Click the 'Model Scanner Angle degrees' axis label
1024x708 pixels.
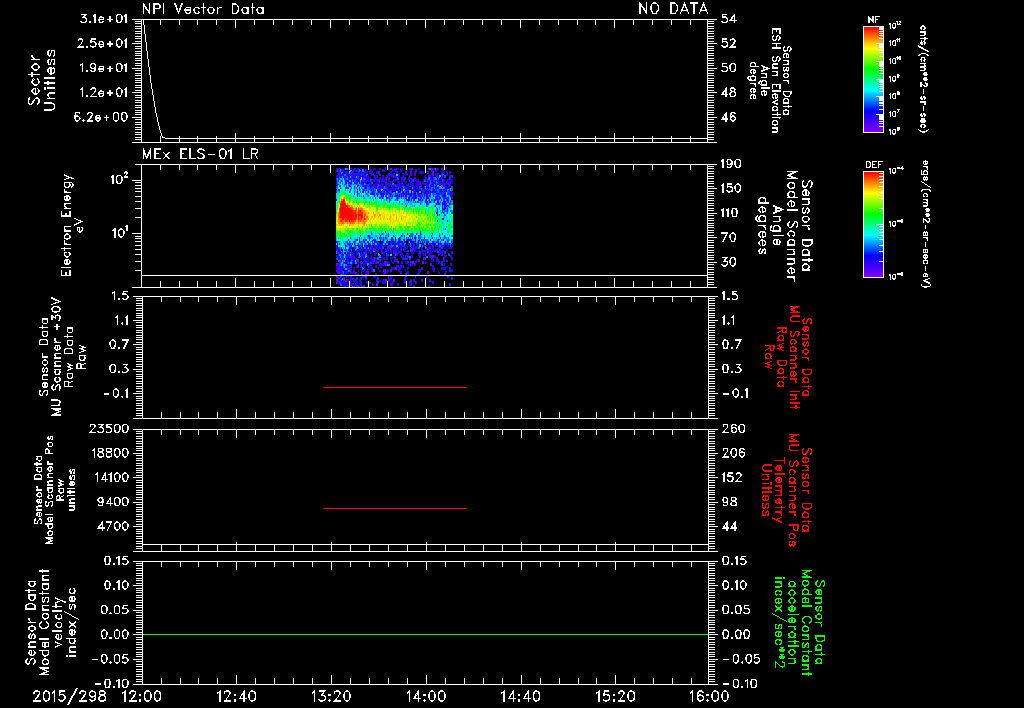point(784,226)
